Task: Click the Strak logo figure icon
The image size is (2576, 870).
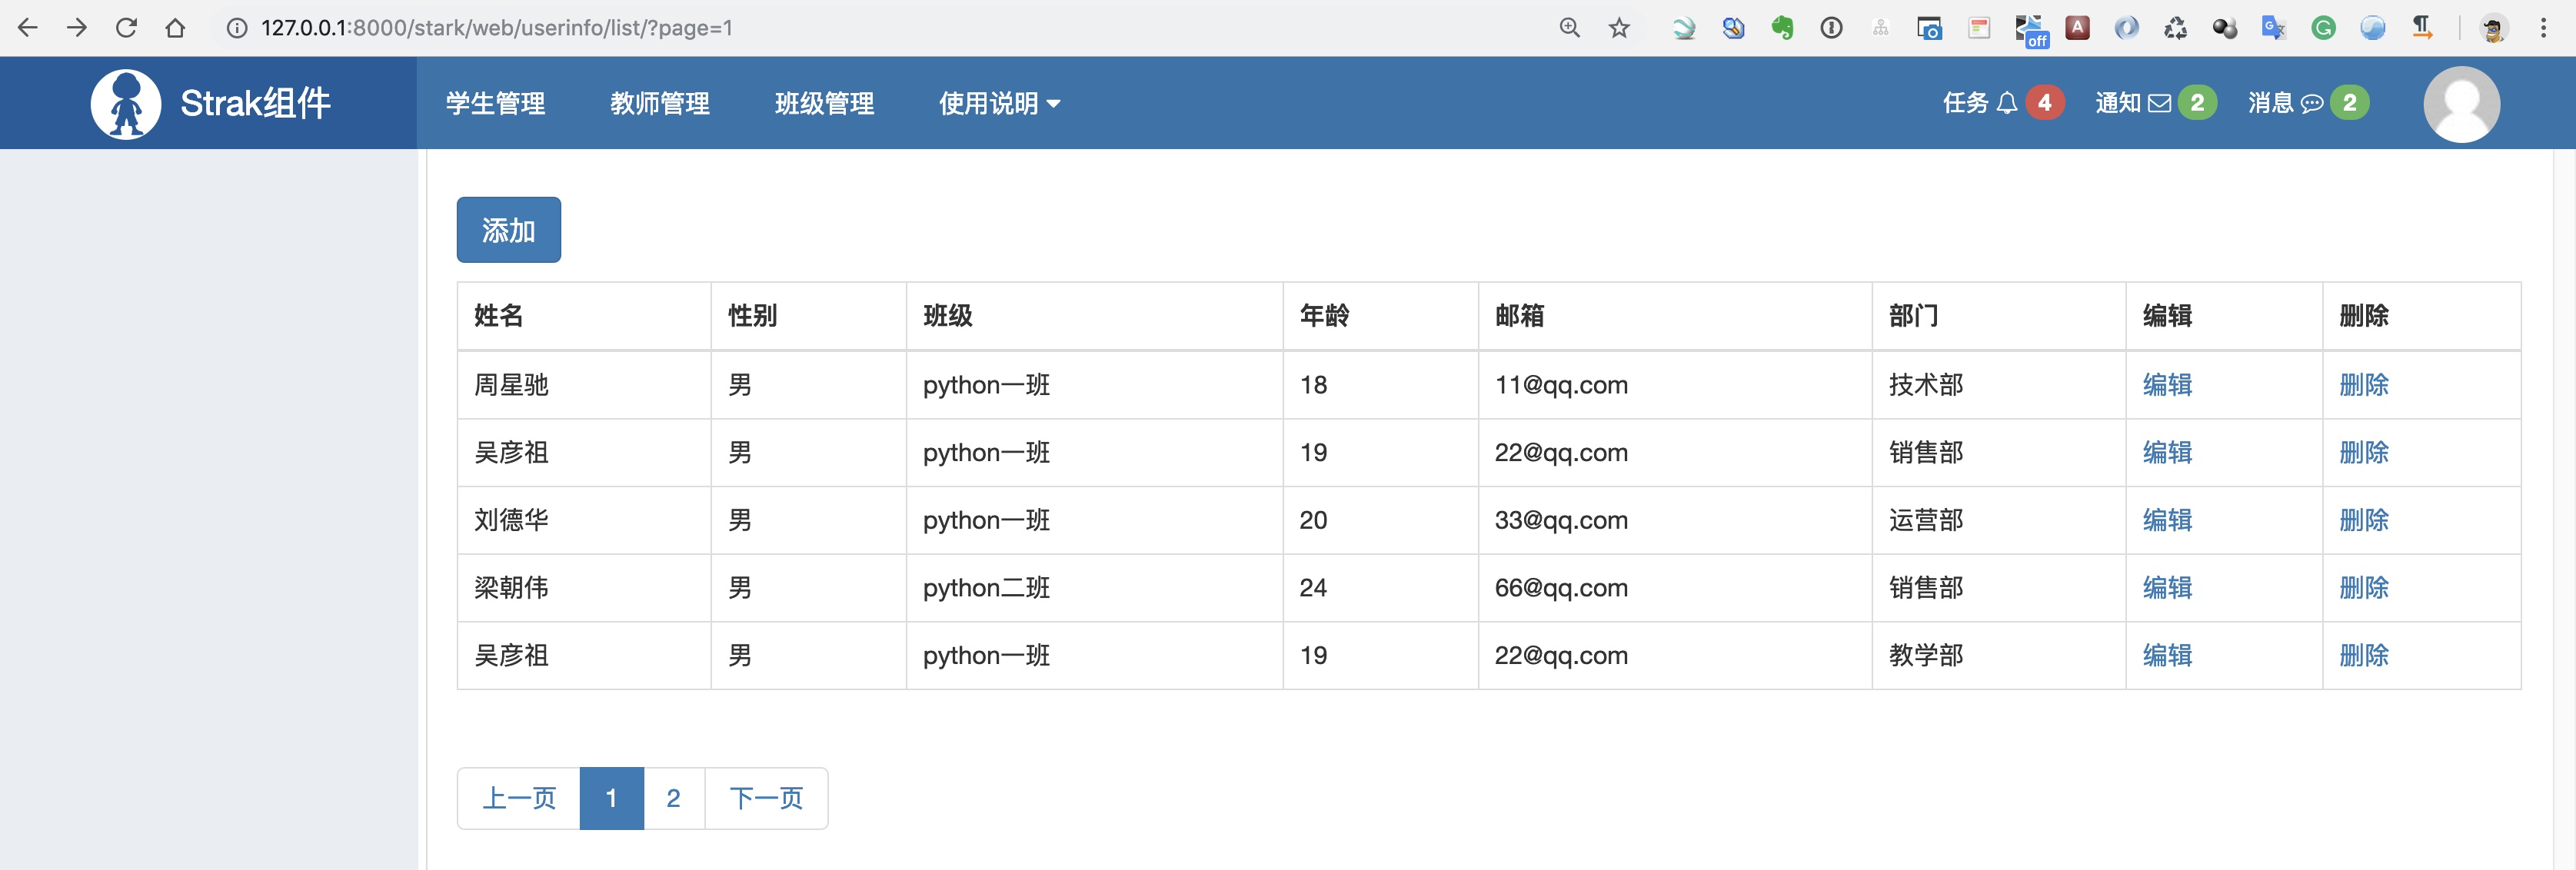Action: (126, 103)
